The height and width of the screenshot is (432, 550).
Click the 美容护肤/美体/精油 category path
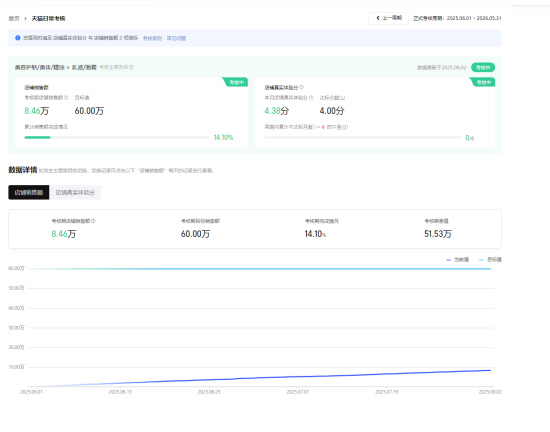pyautogui.click(x=40, y=67)
